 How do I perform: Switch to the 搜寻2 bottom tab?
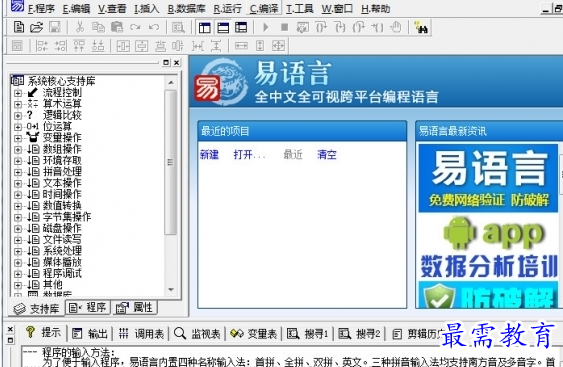359,334
